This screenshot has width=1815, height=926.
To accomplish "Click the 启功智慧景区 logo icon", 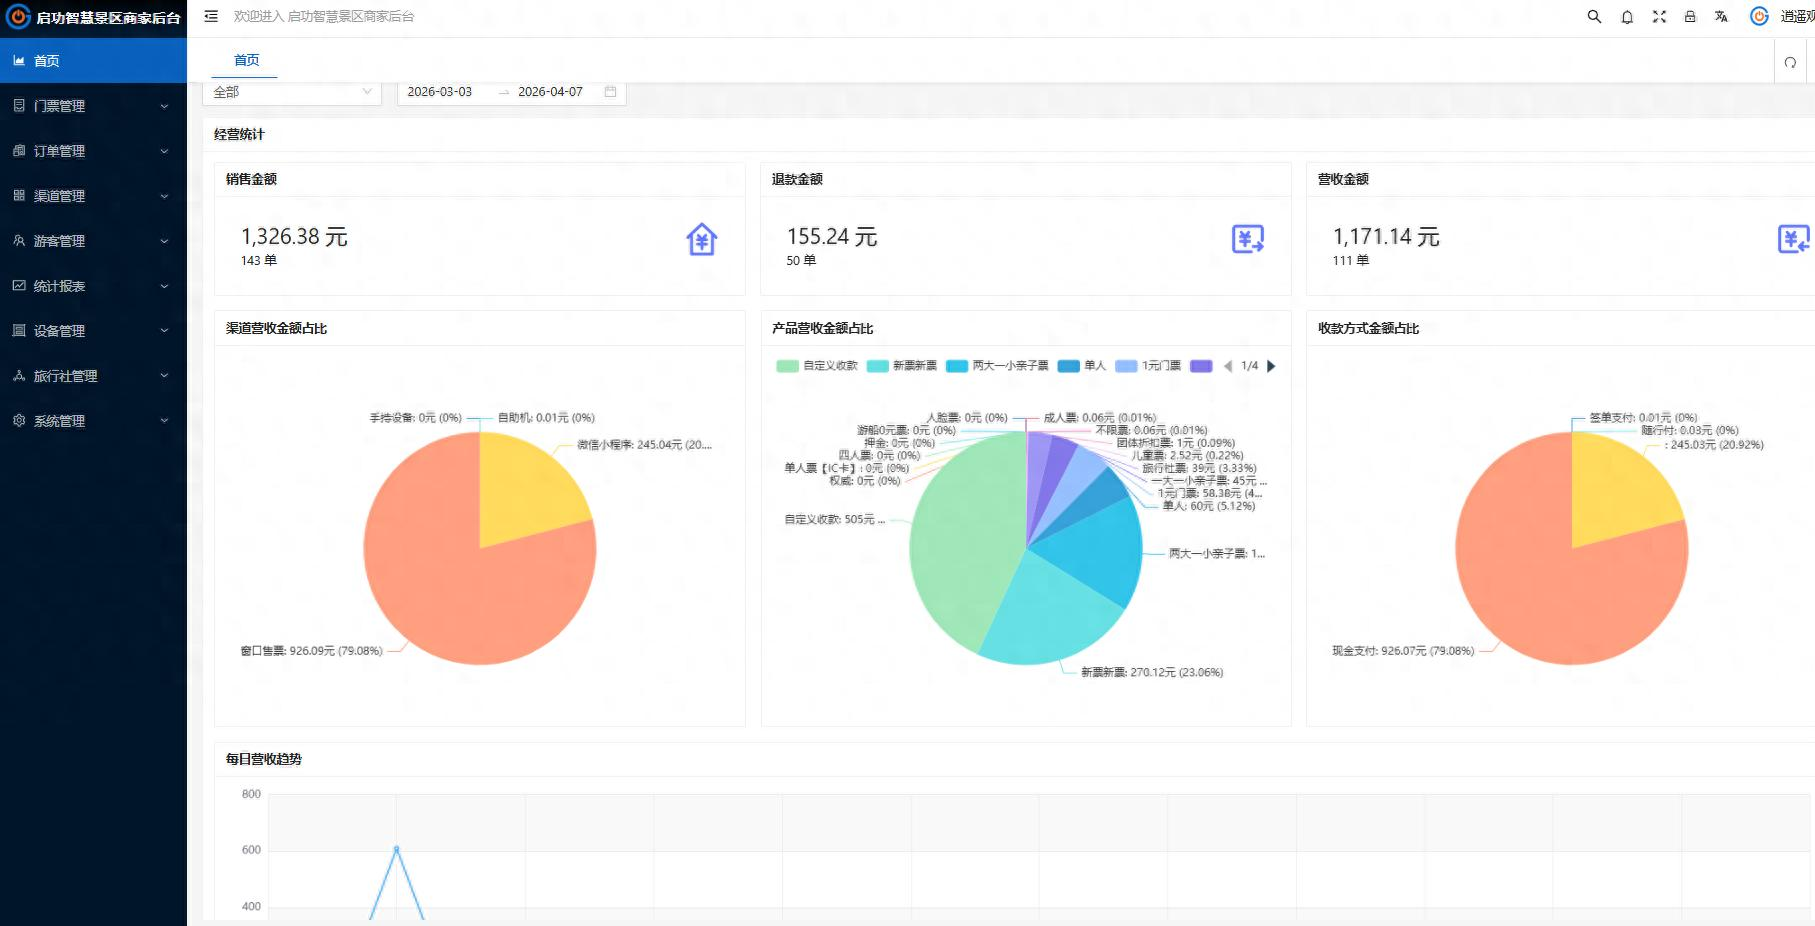I will [18, 17].
